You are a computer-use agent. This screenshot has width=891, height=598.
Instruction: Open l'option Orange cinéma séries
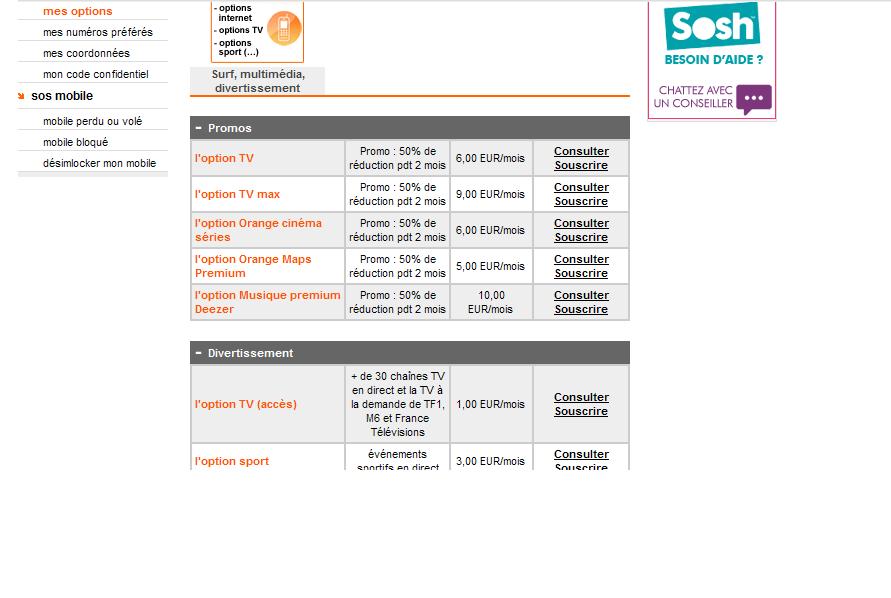click(259, 230)
